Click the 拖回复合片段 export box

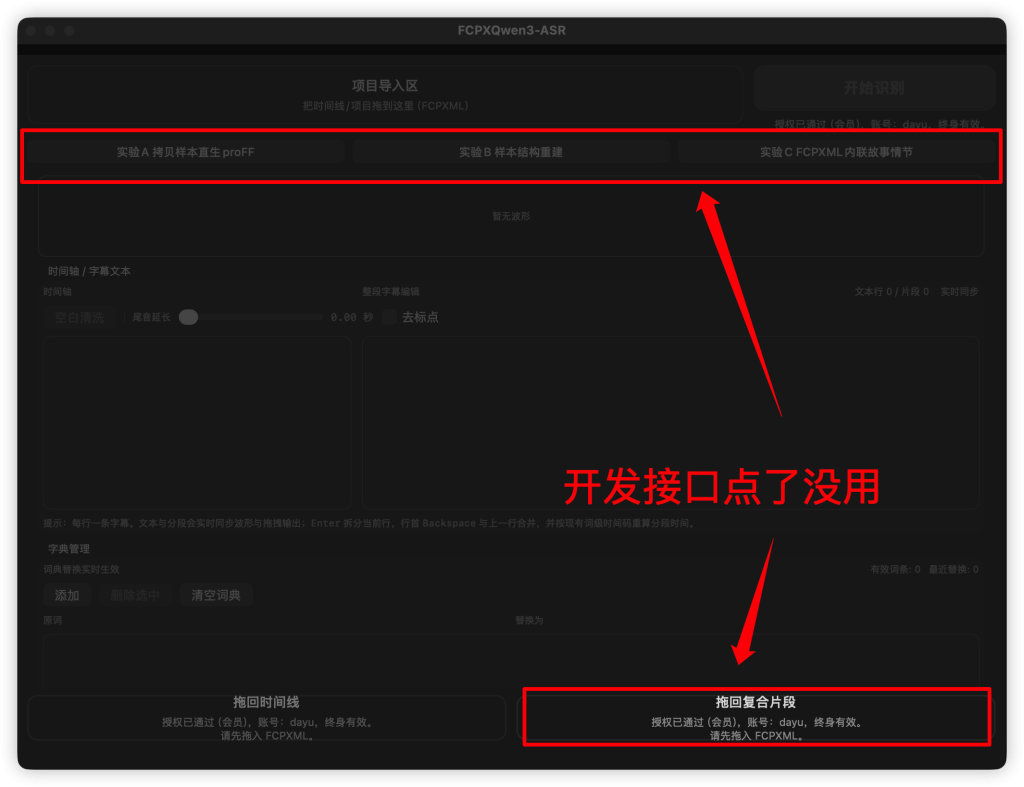756,718
